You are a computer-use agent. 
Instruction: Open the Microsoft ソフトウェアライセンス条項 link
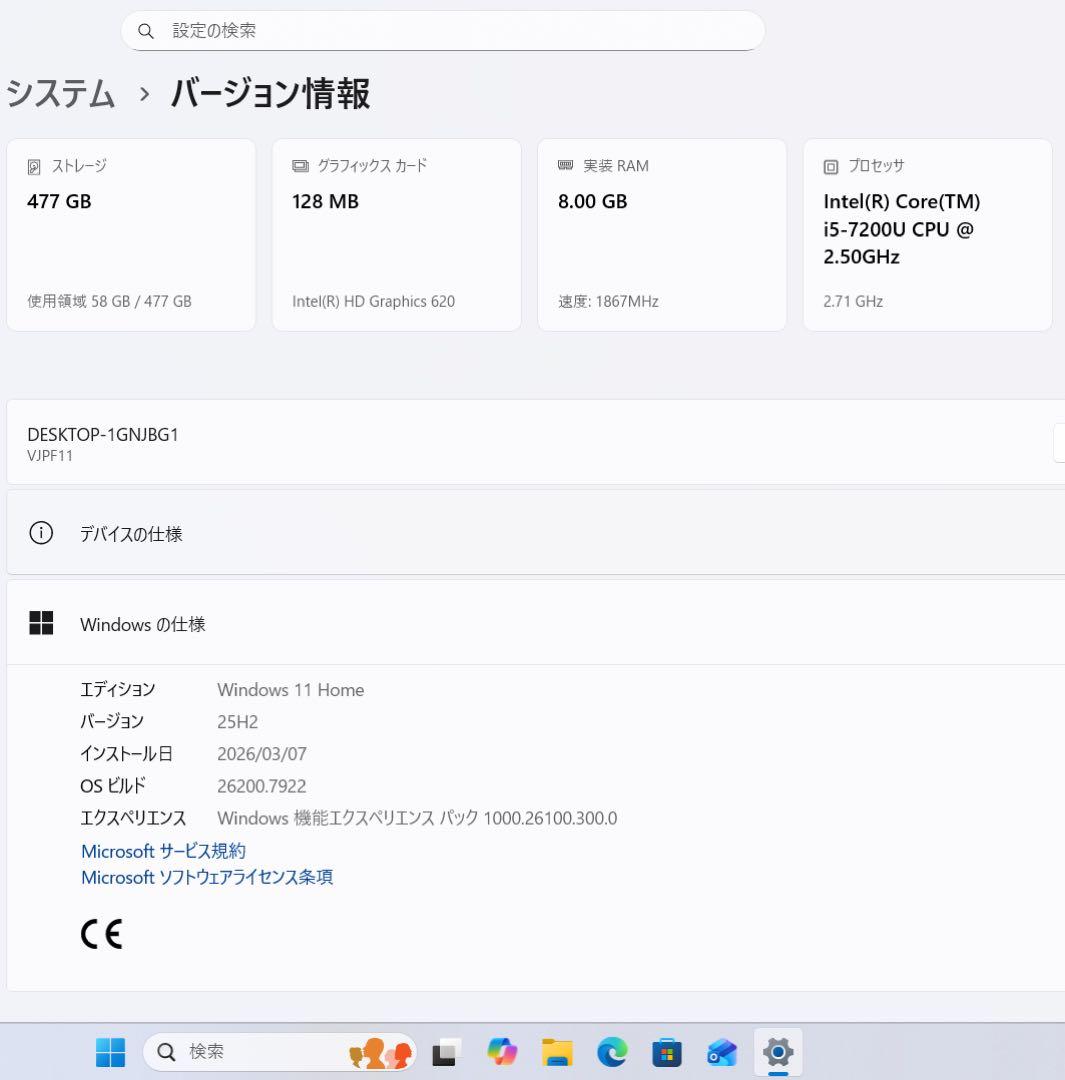tap(206, 877)
